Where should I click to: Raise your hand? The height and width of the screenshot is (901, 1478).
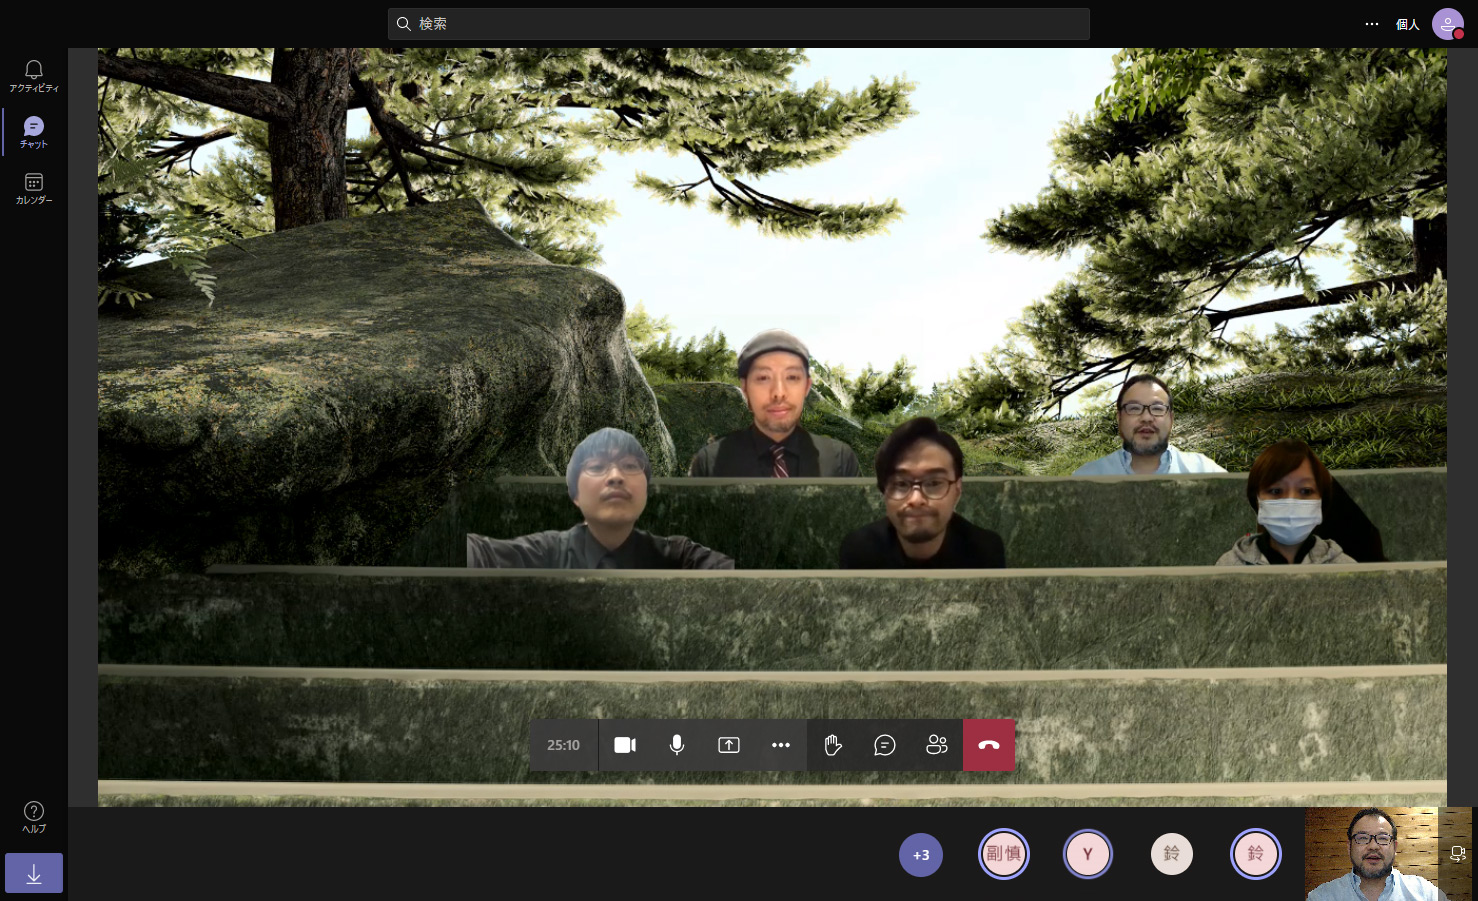coord(833,745)
